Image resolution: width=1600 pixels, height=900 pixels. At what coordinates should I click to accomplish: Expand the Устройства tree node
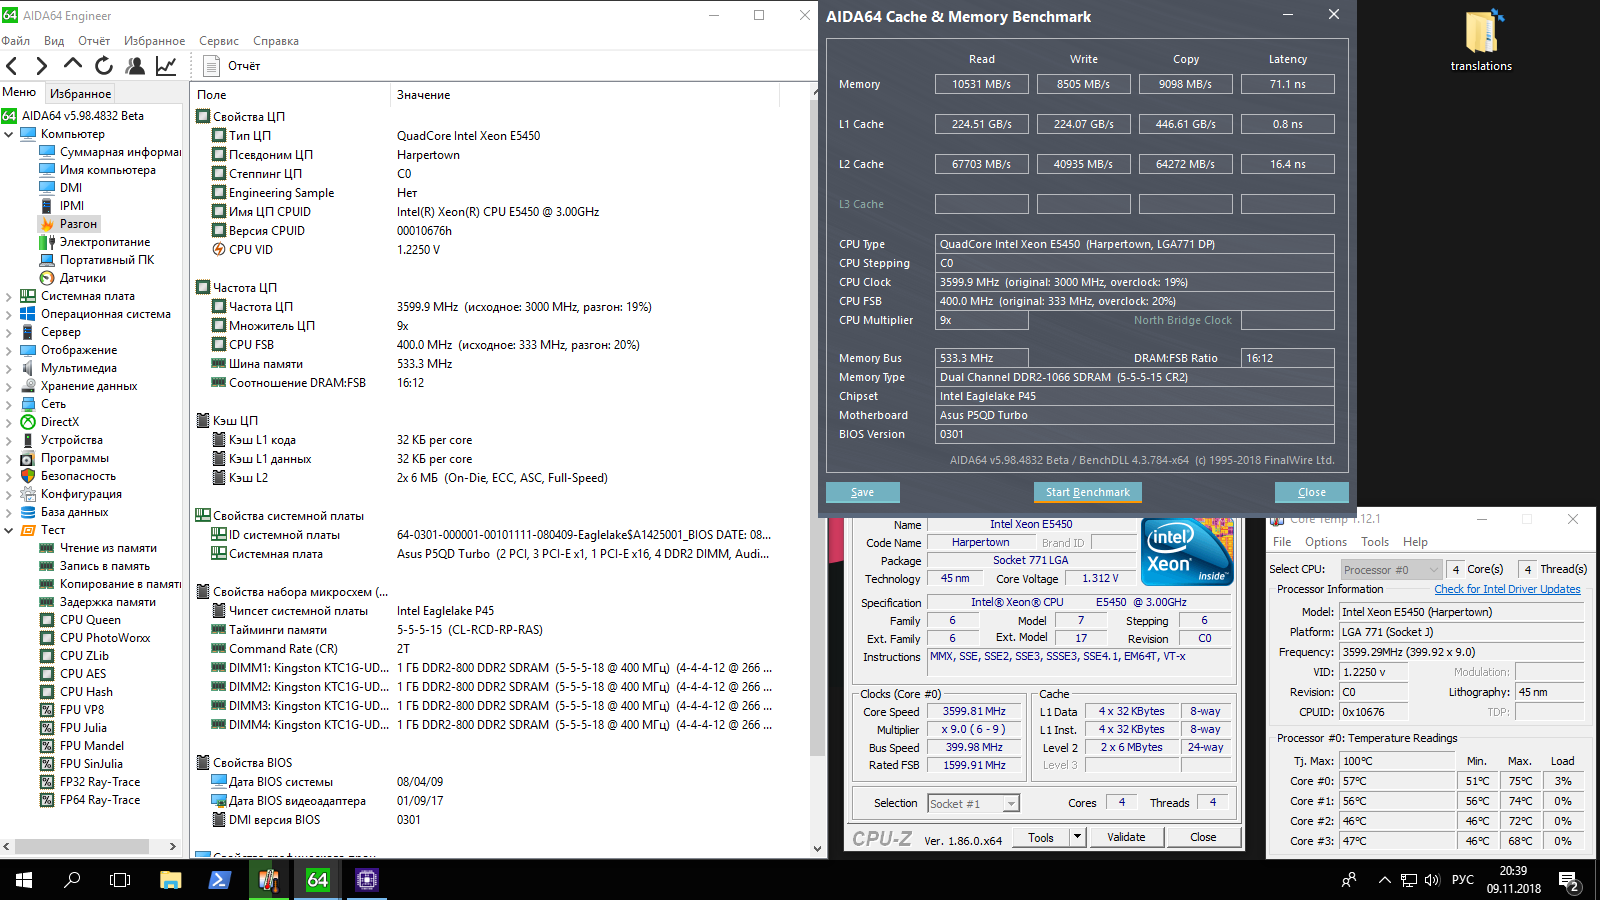click(x=9, y=440)
